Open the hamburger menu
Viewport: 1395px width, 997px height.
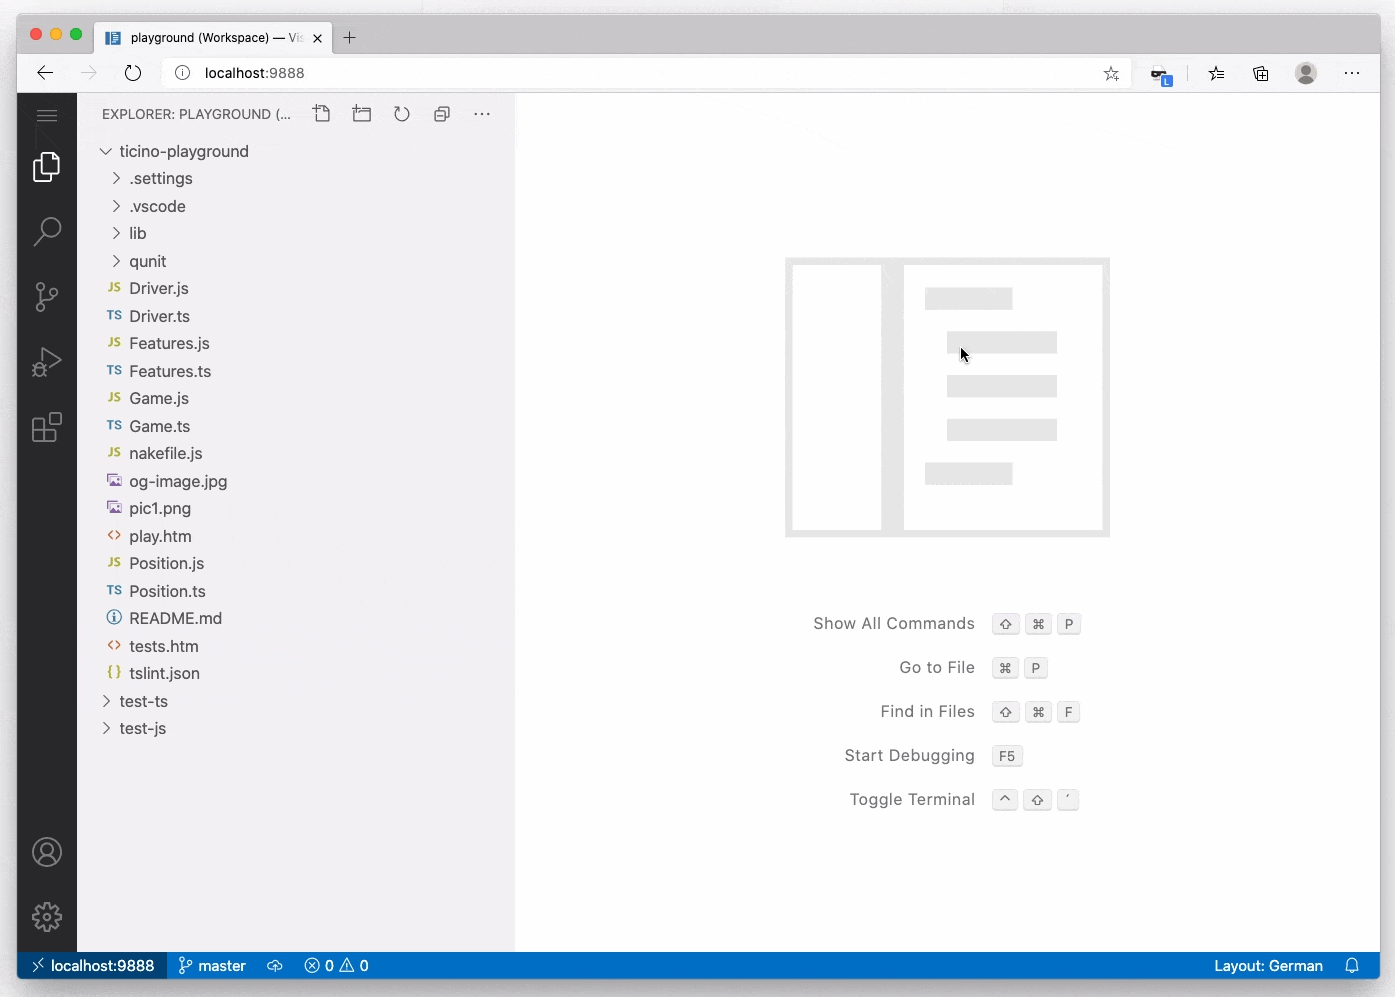46,115
